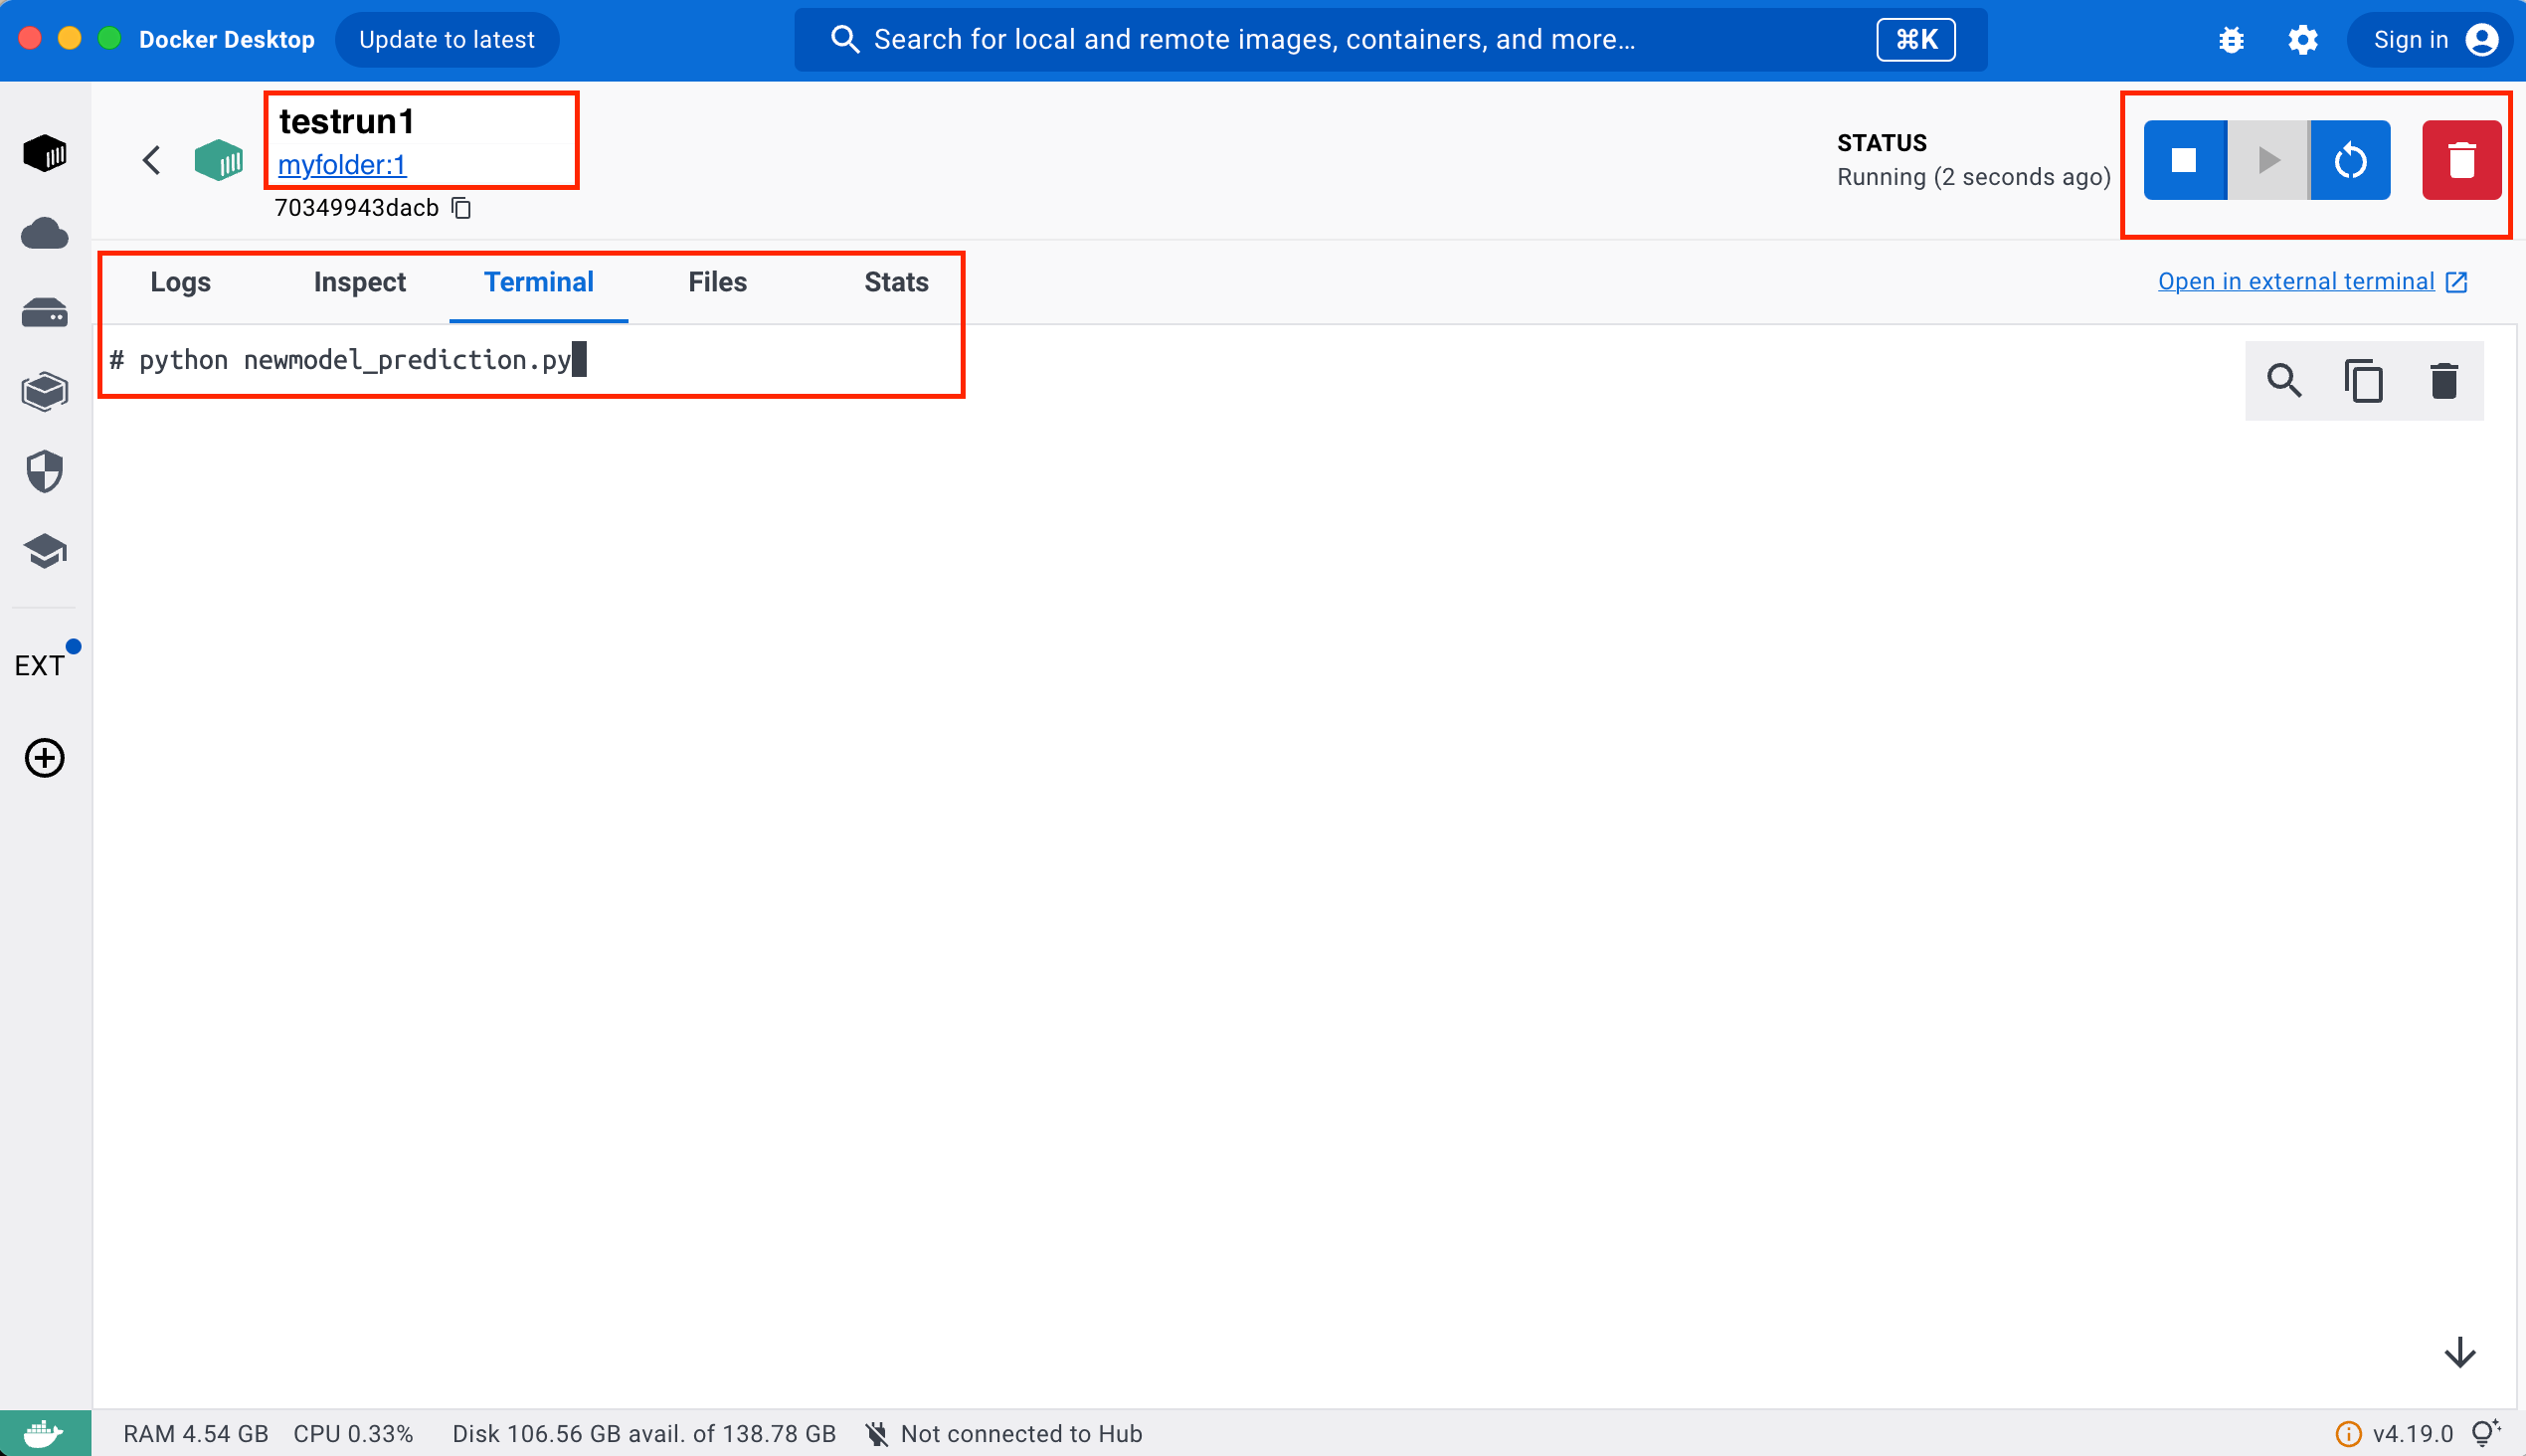Click the Not connected to Hub icon
This screenshot has width=2526, height=1456.
pyautogui.click(x=876, y=1434)
